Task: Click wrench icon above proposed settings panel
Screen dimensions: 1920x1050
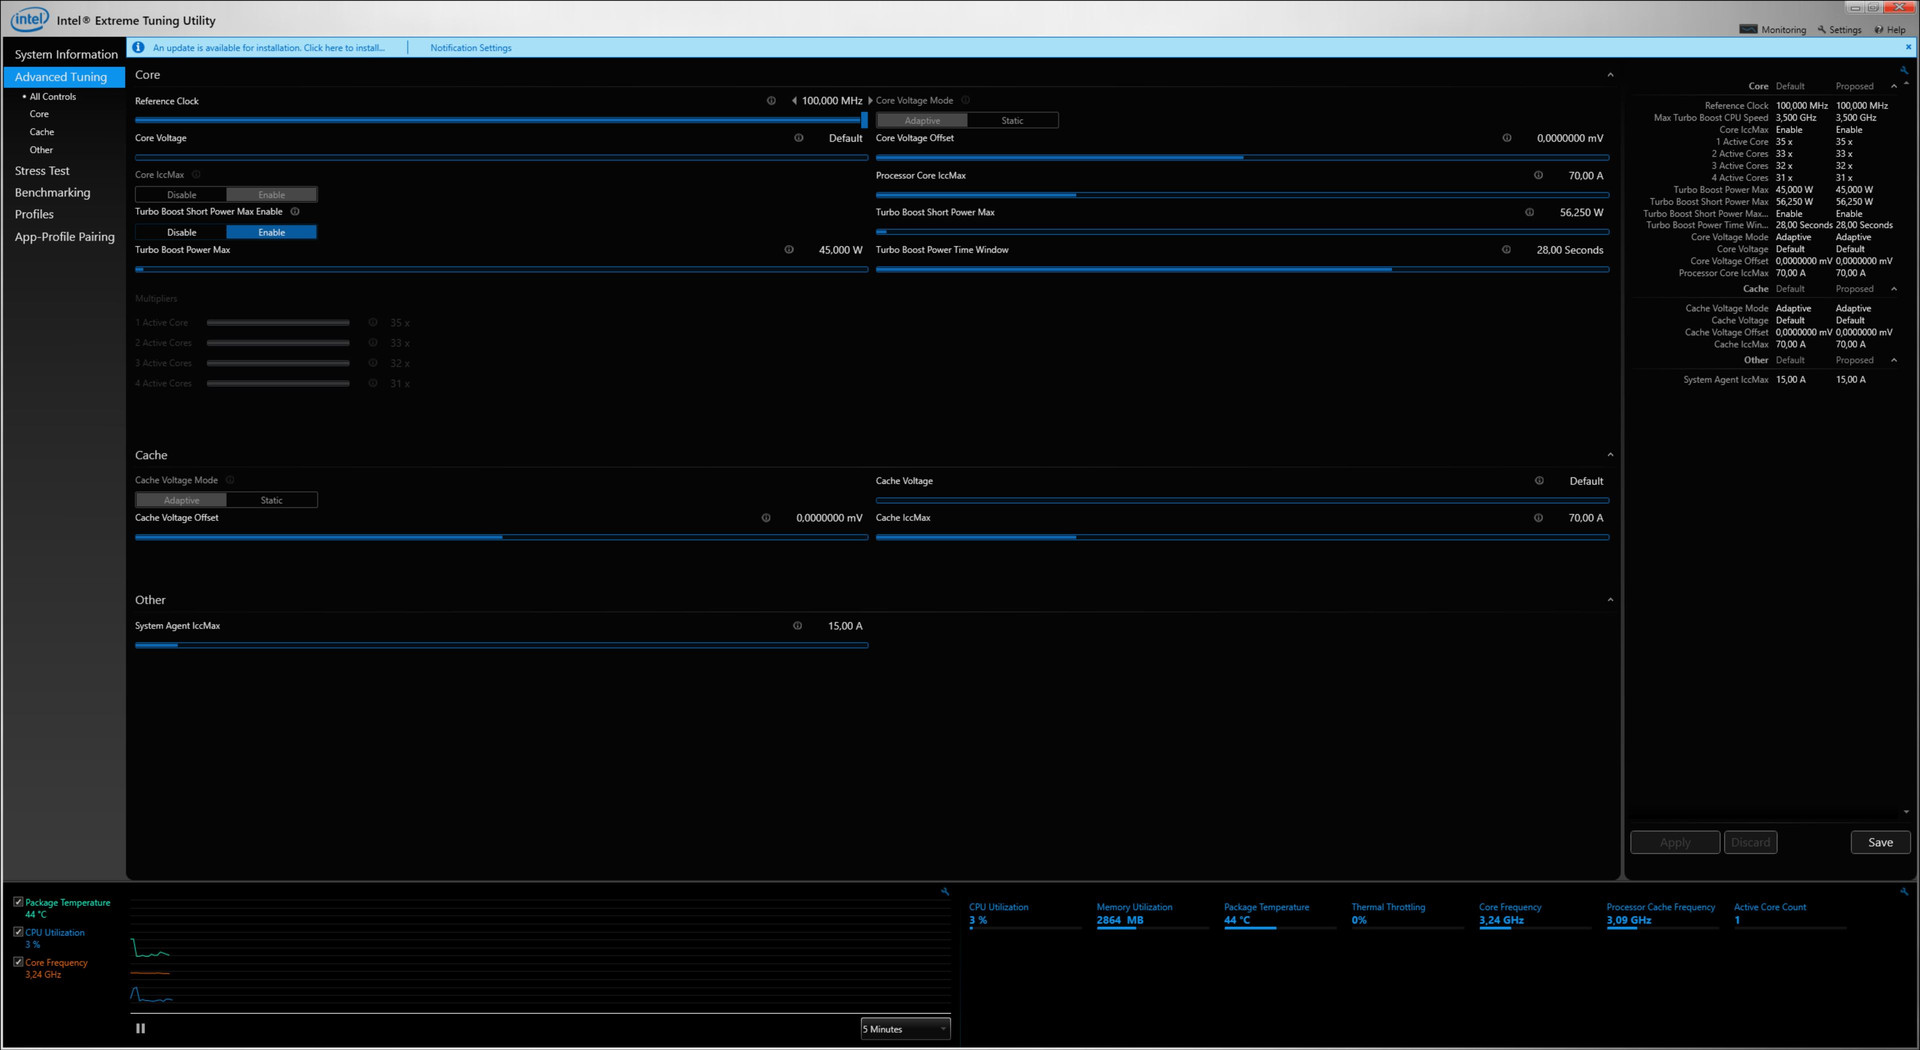Action: pos(1904,70)
